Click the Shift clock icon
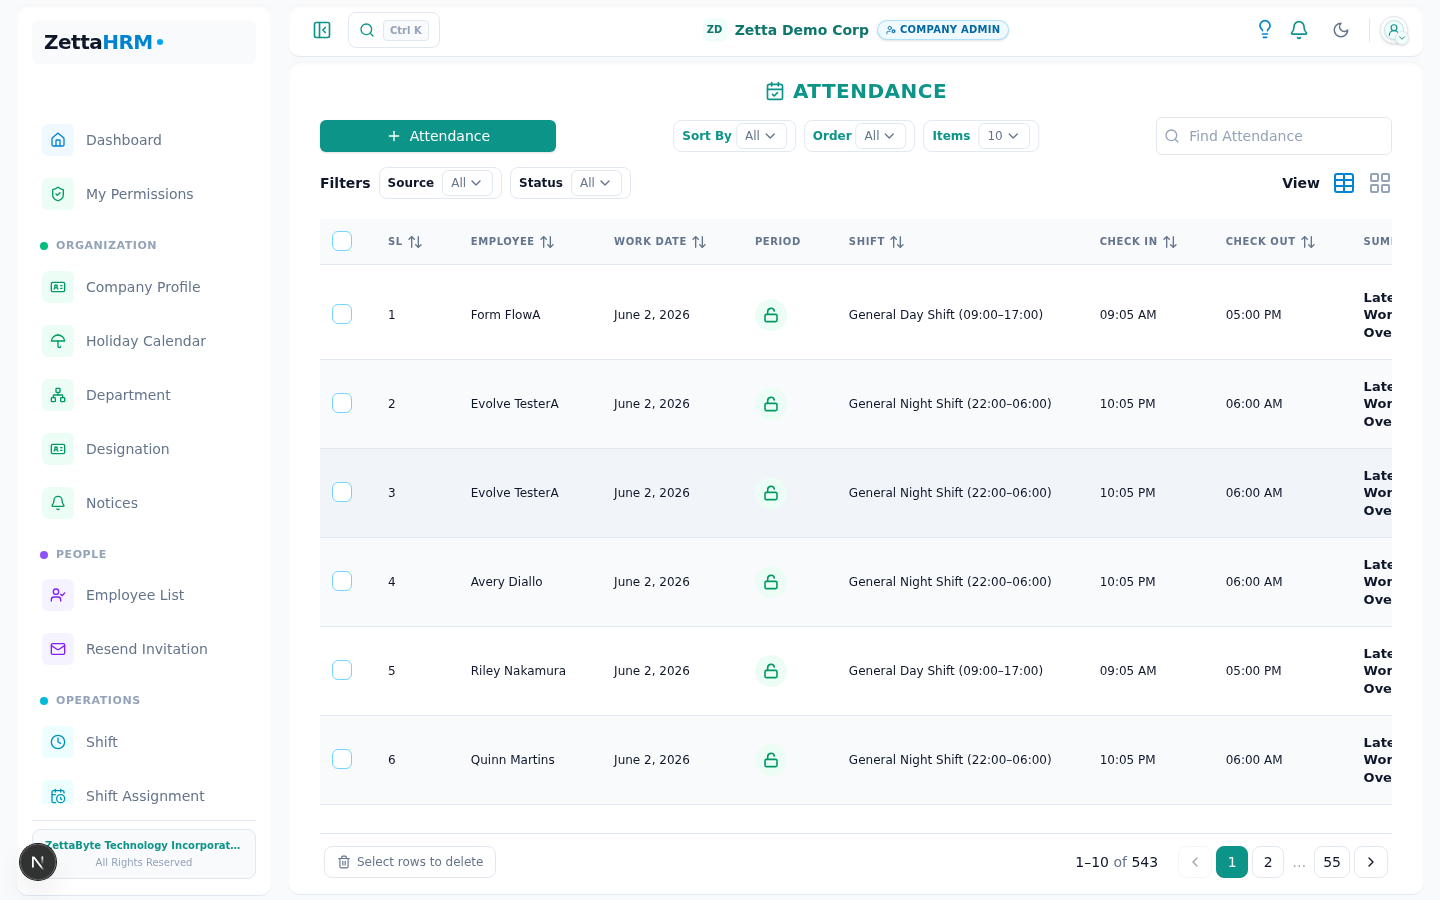Screen dimensions: 1440x900 tap(58, 742)
